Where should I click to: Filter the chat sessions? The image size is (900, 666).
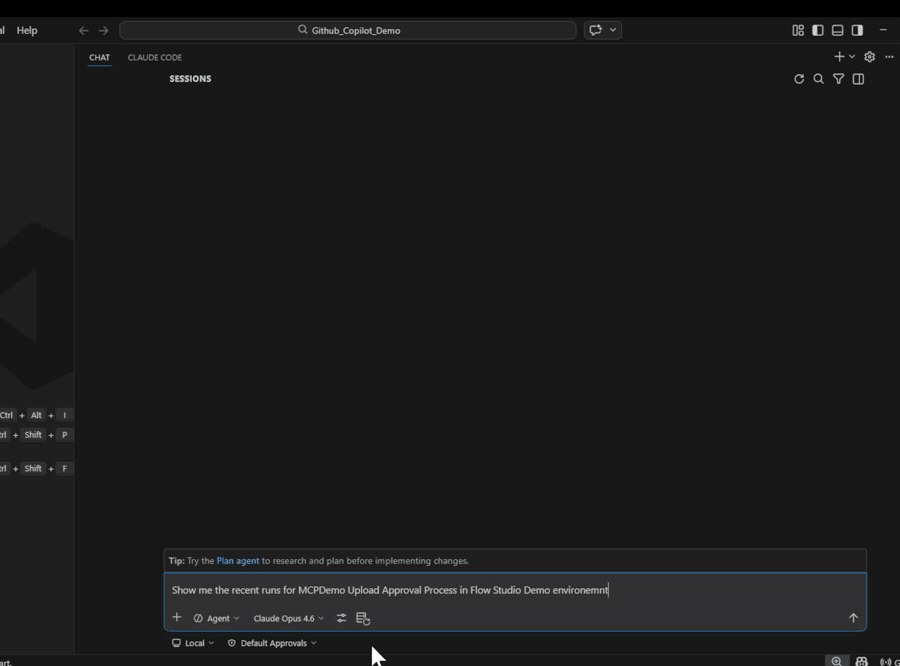(x=839, y=79)
